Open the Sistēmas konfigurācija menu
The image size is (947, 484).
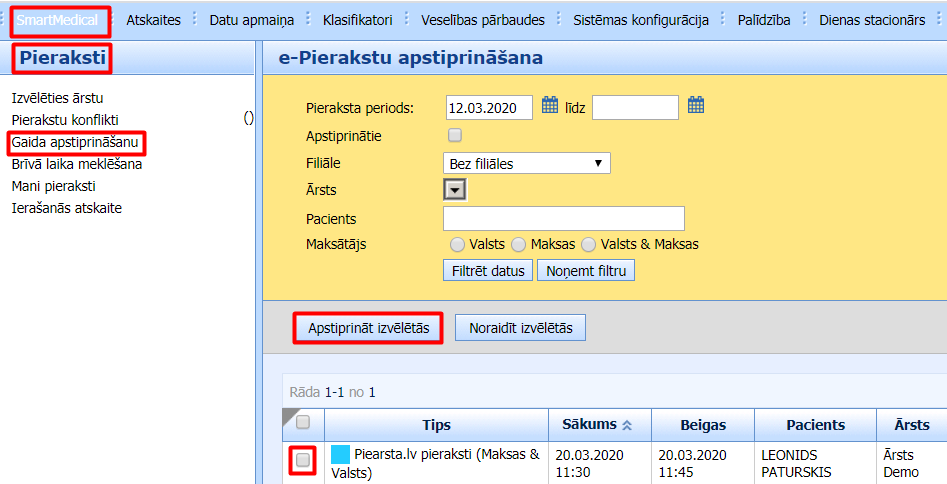641,20
